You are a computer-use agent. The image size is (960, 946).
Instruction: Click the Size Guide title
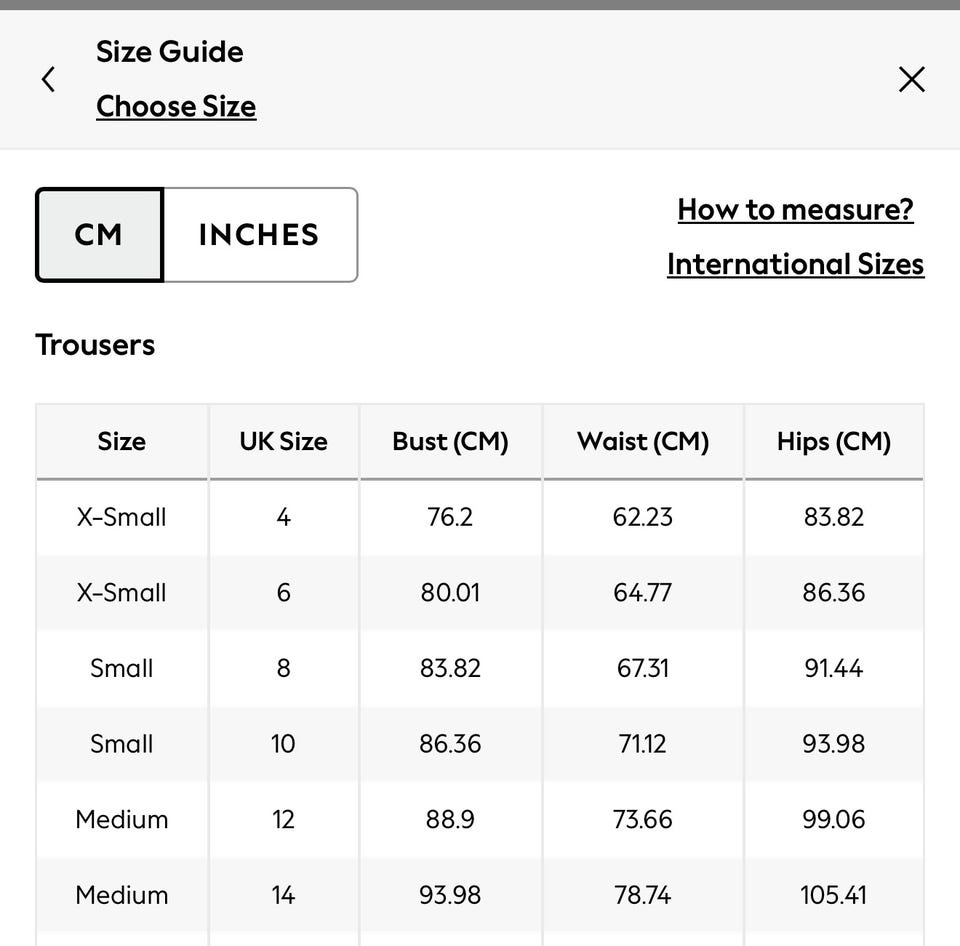pos(169,52)
